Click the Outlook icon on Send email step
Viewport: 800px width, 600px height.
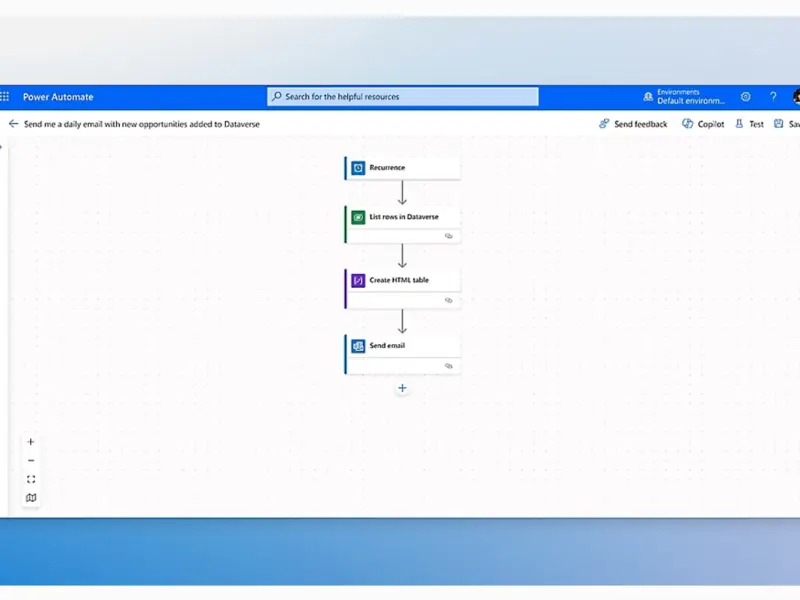(x=358, y=346)
